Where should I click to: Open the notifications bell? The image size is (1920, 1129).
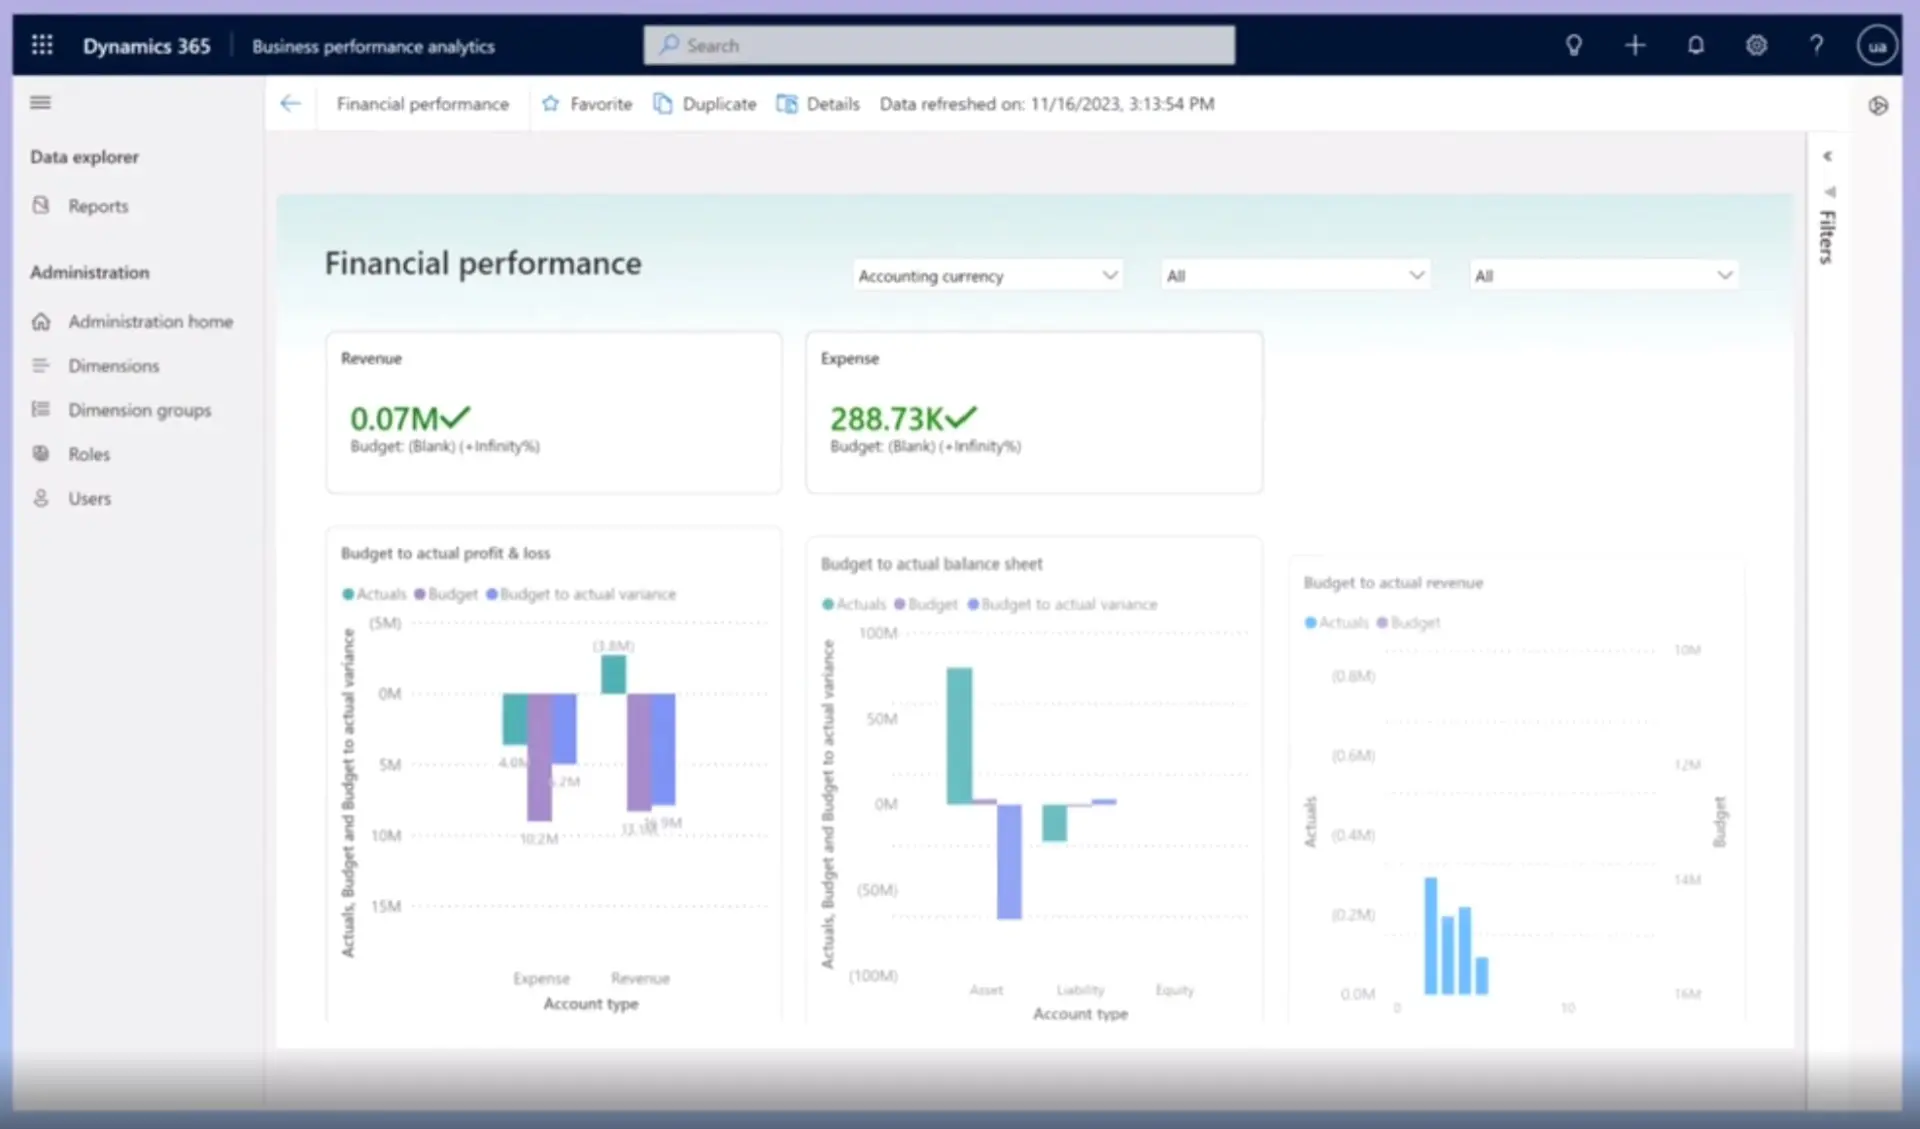coord(1695,45)
